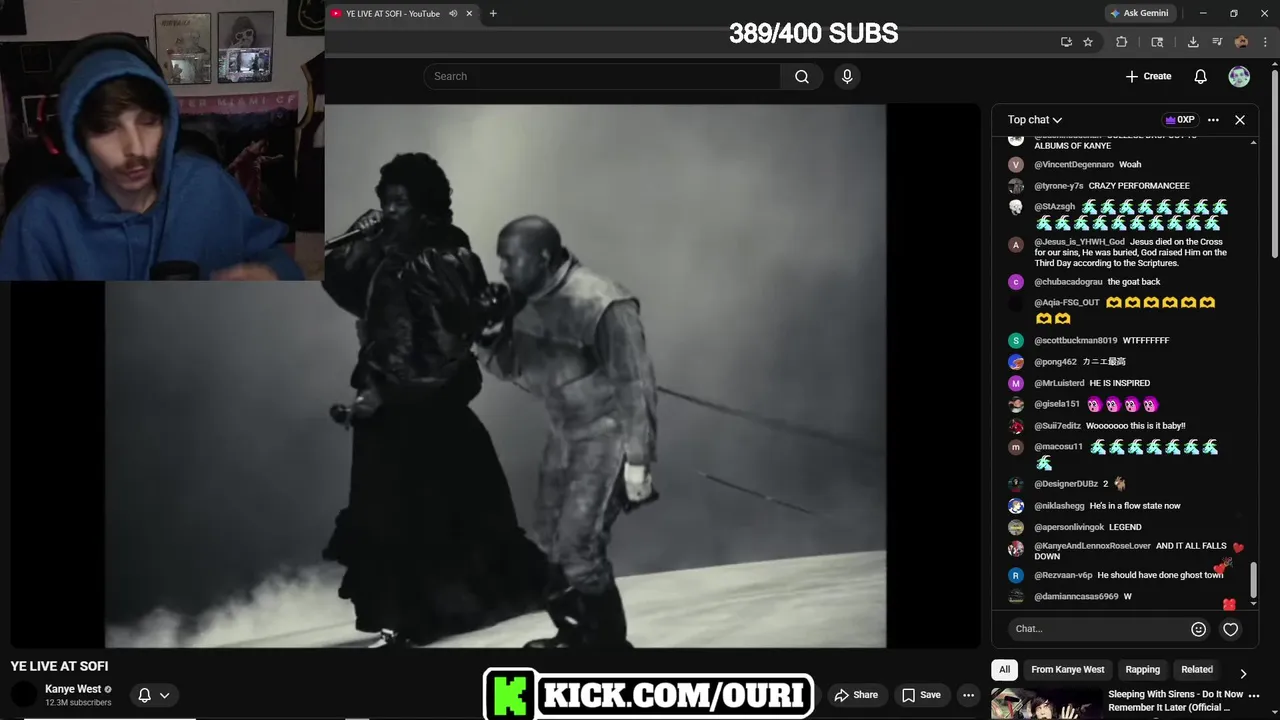Click the YE LIVE AT SOFI video player
This screenshot has height=720, width=1280.
tap(495, 376)
